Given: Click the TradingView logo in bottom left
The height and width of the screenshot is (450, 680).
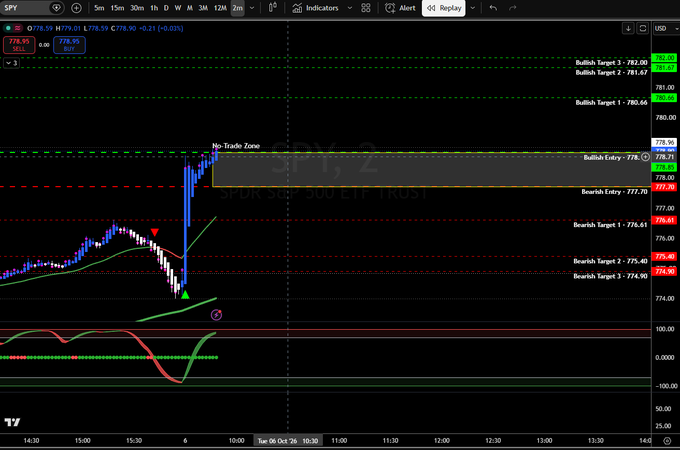Looking at the screenshot, I should pos(12,422).
